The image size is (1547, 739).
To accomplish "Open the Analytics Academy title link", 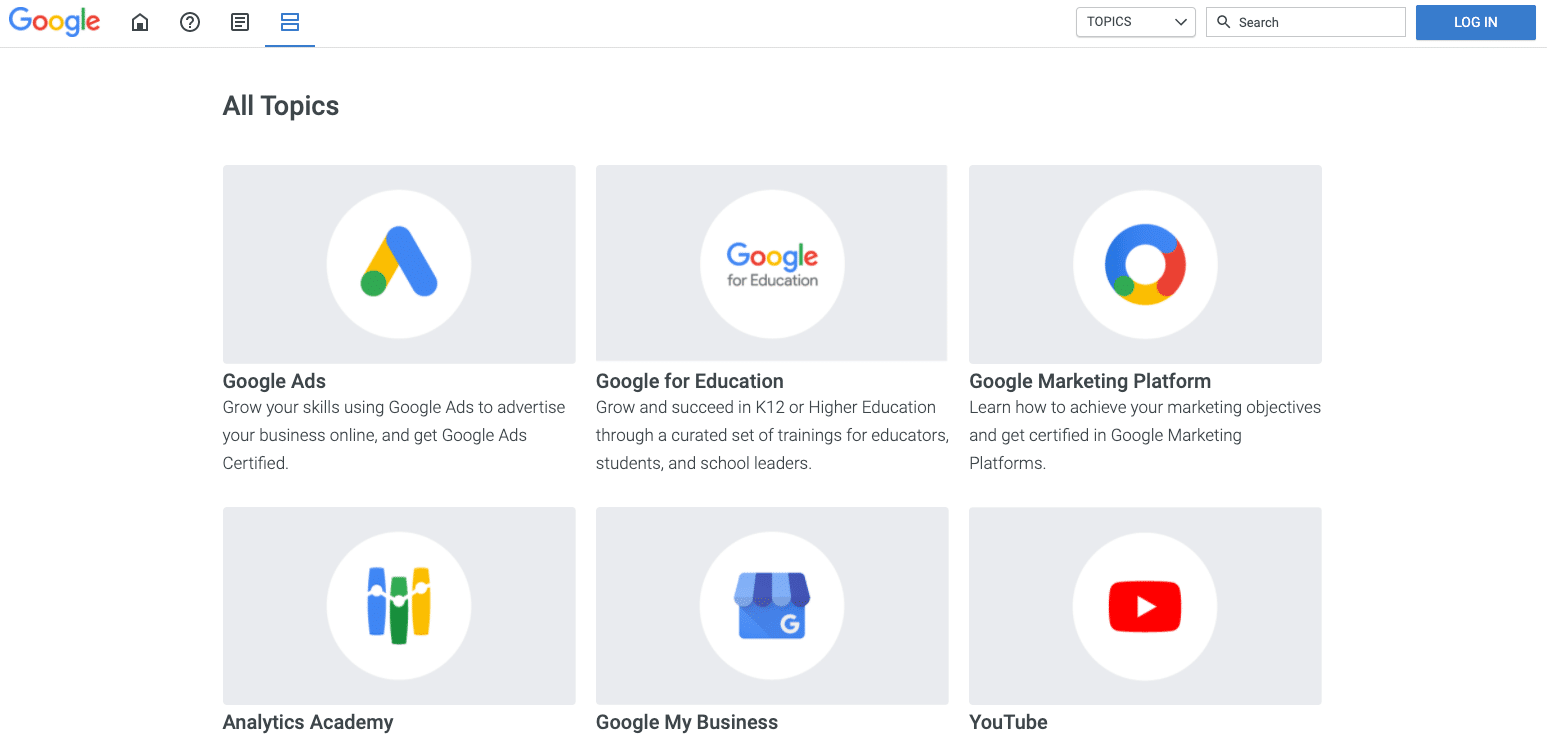I will tap(307, 722).
